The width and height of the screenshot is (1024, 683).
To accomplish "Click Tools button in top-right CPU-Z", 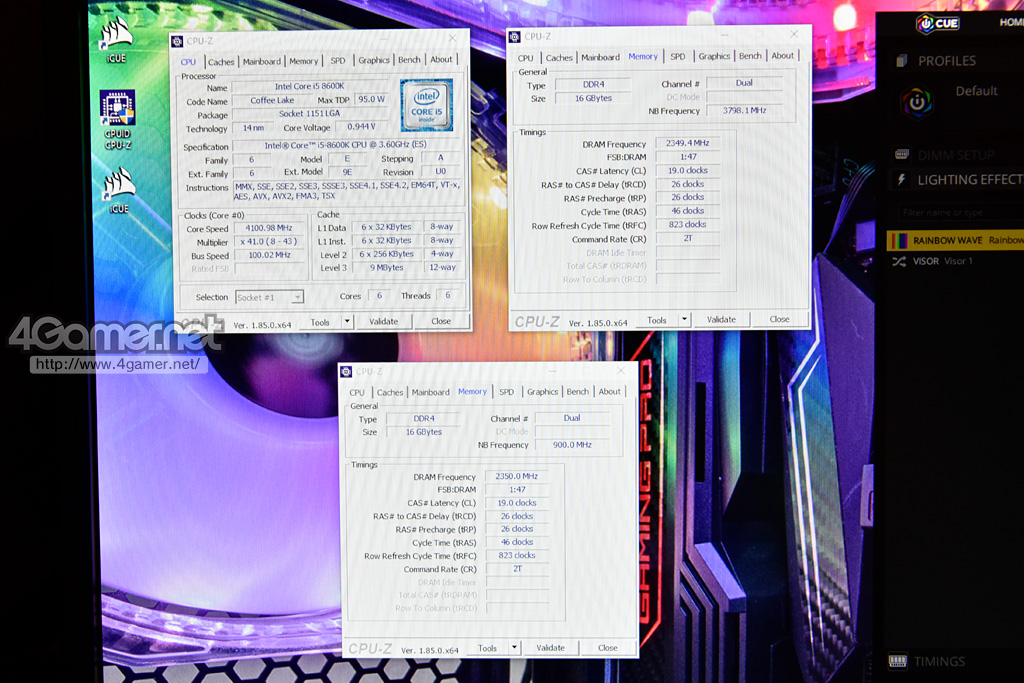I will 656,320.
